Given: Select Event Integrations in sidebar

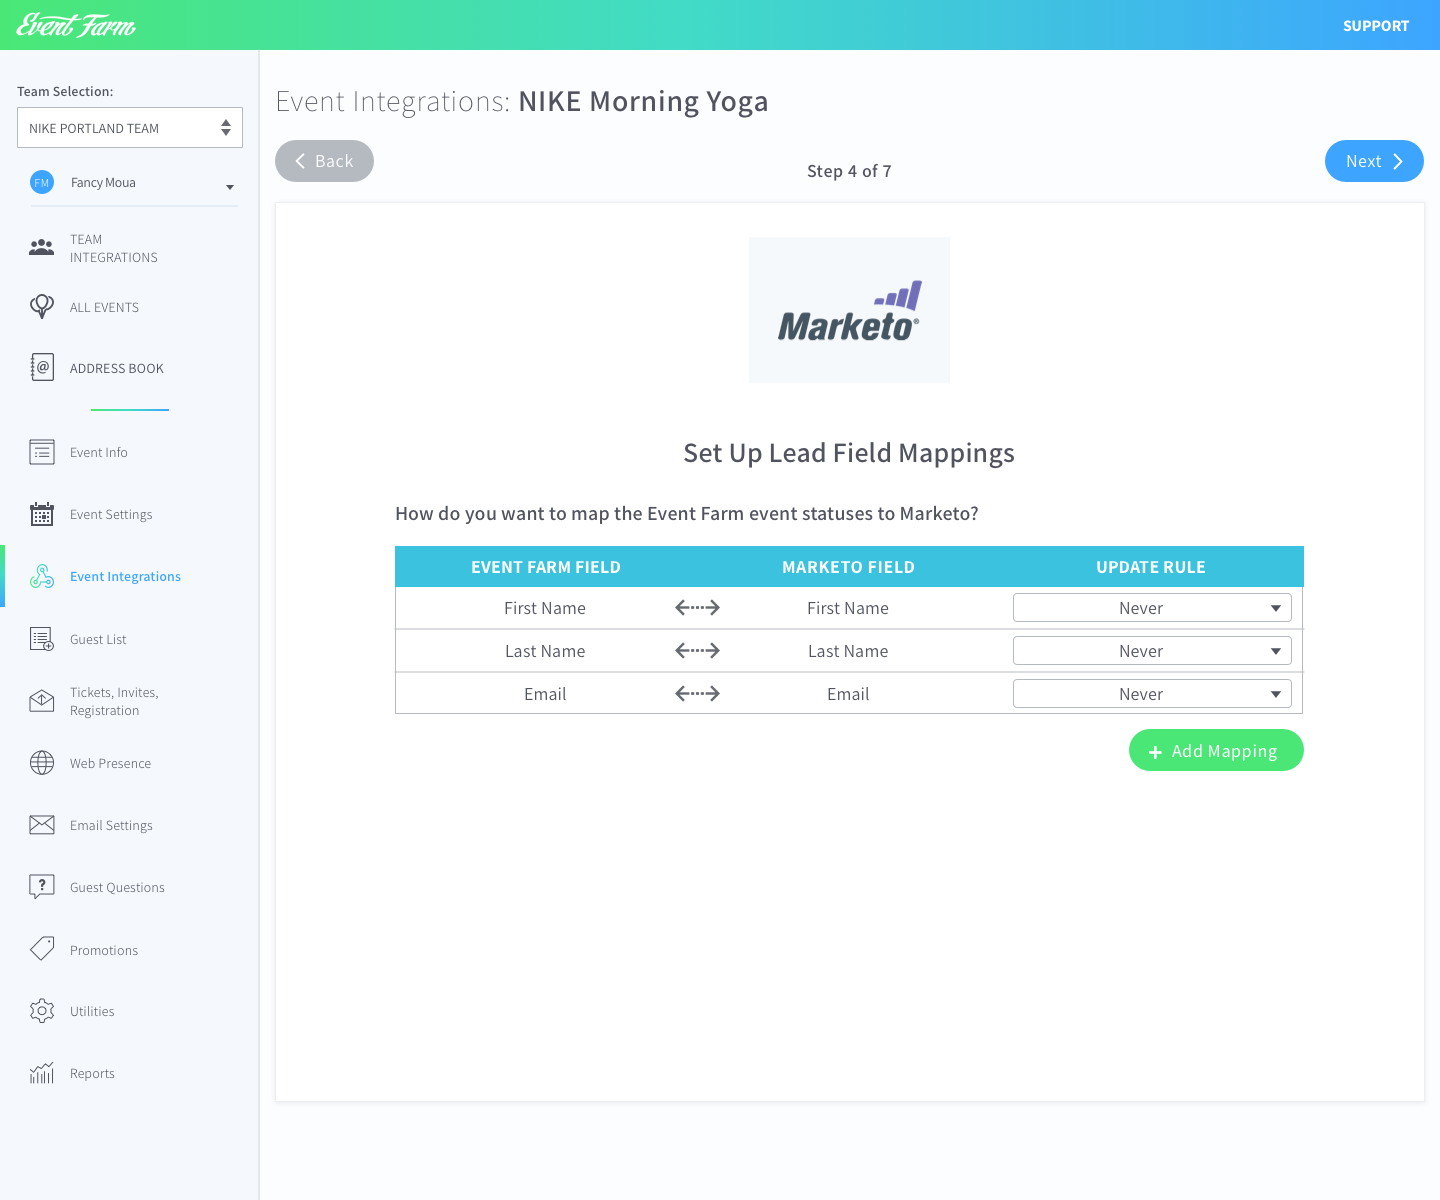Looking at the screenshot, I should [125, 576].
